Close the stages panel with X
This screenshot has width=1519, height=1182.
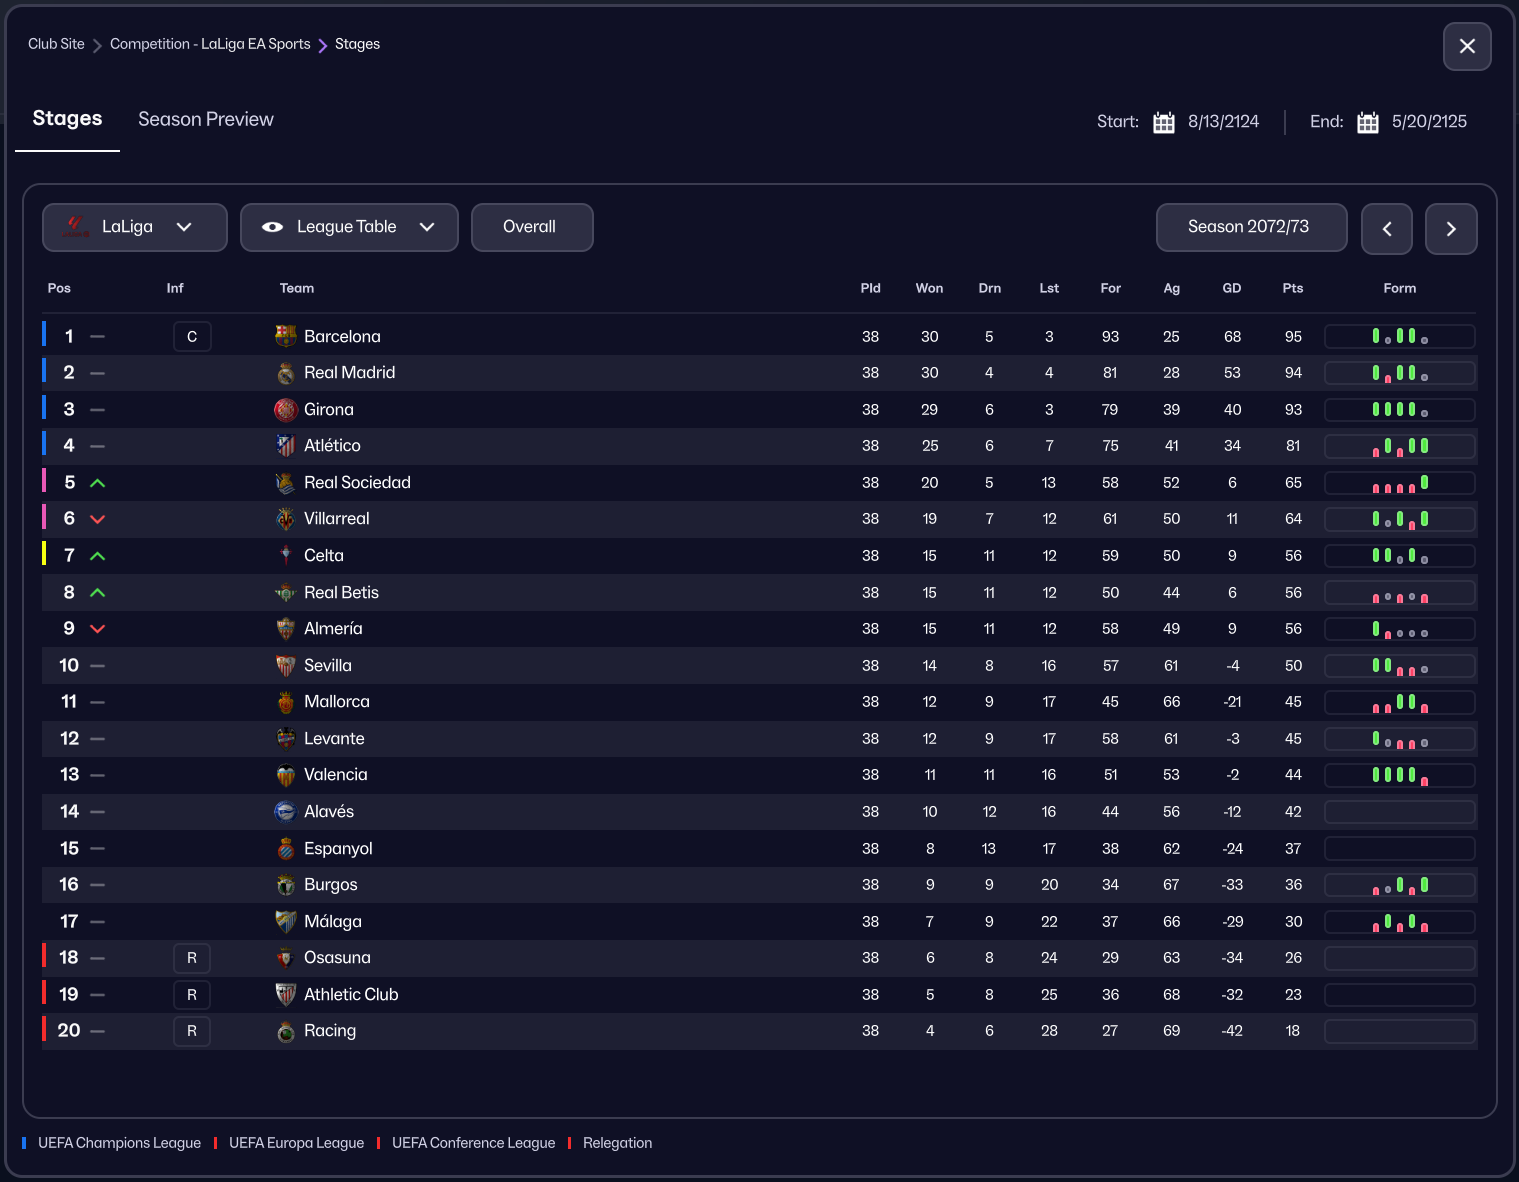click(x=1467, y=46)
